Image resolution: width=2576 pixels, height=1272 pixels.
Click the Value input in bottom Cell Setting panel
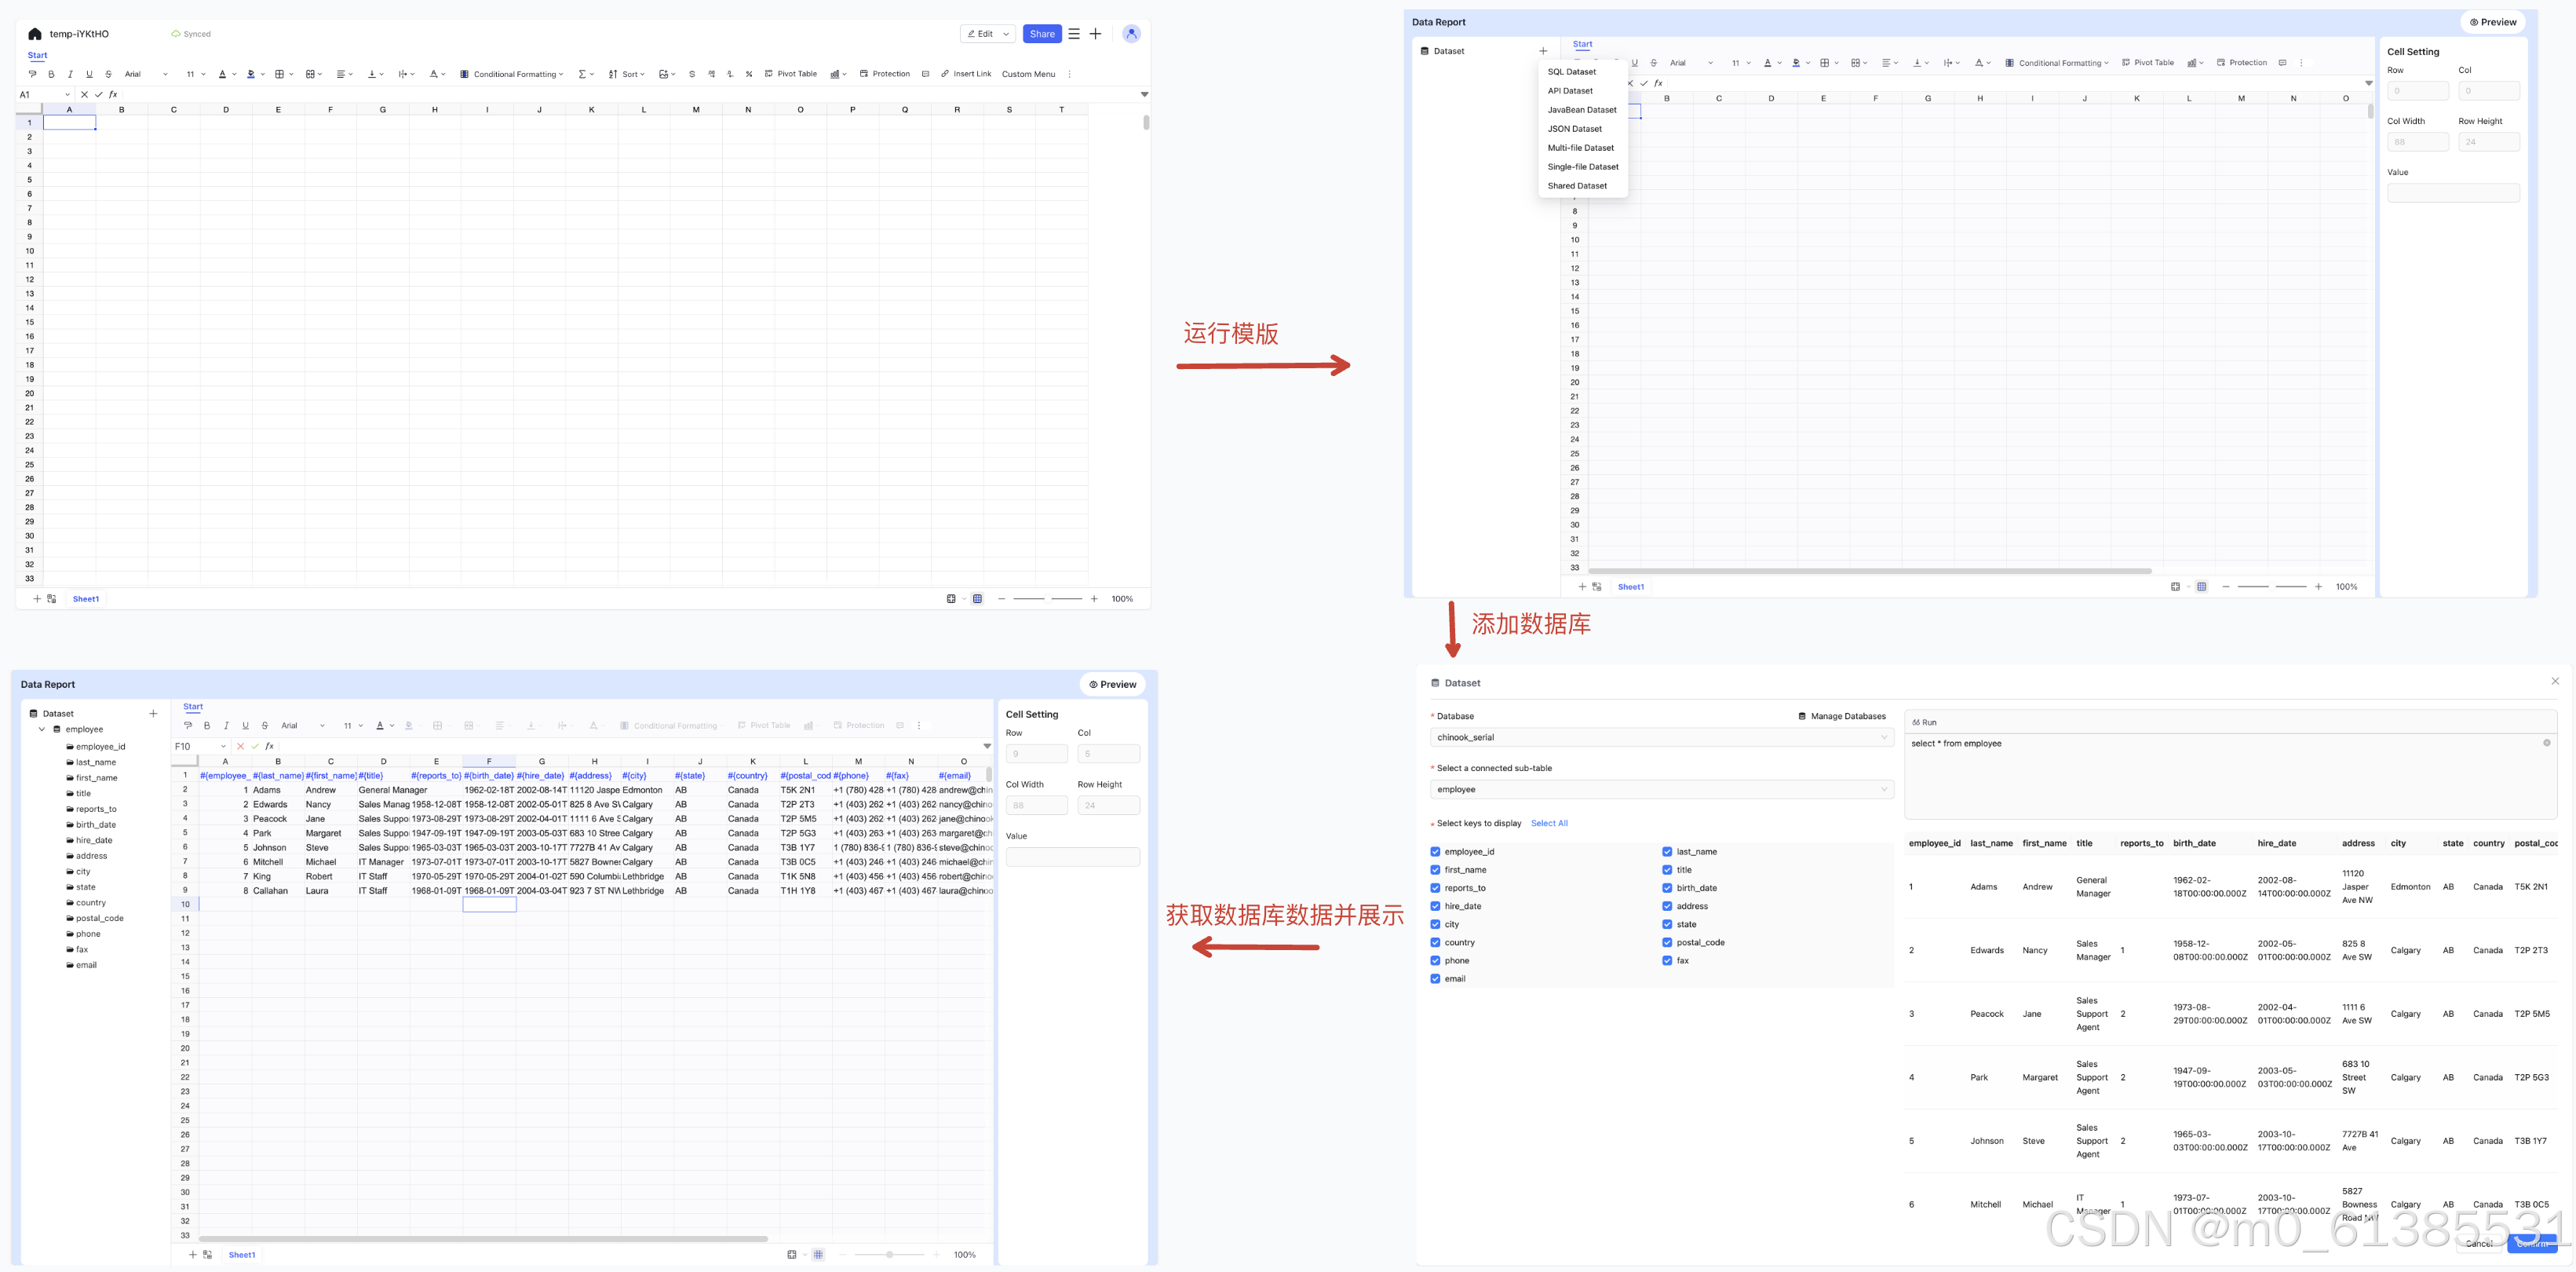[x=1072, y=857]
